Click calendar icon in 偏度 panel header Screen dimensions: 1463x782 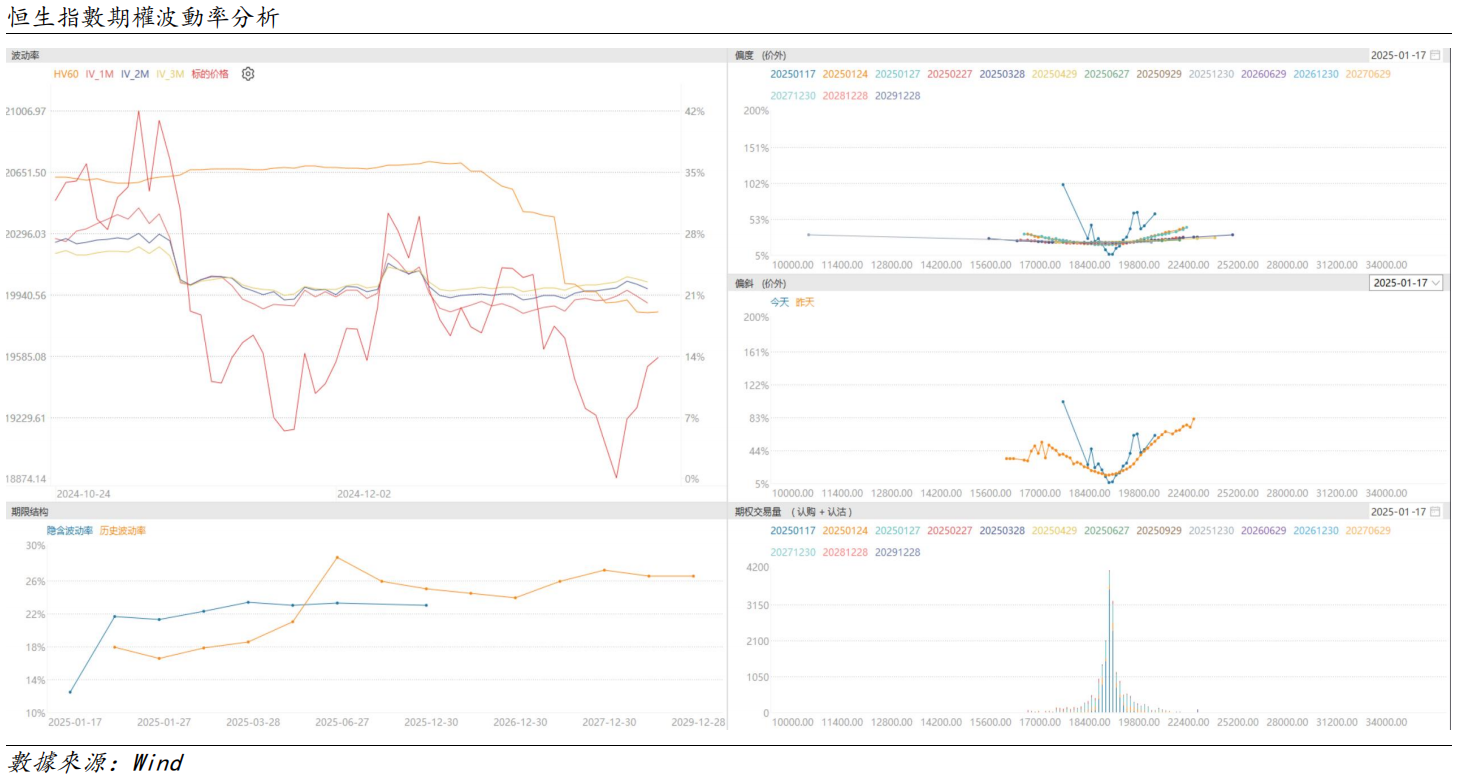[1436, 55]
